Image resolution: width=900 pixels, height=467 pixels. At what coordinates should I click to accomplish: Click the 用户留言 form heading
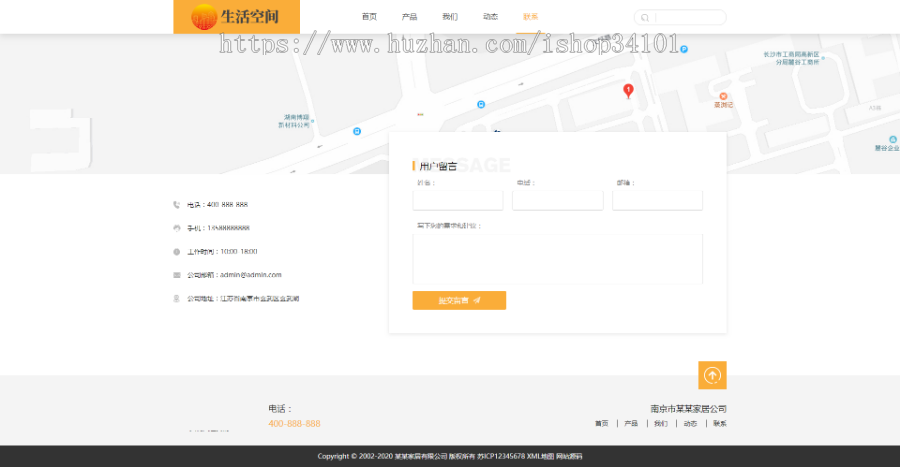[438, 166]
